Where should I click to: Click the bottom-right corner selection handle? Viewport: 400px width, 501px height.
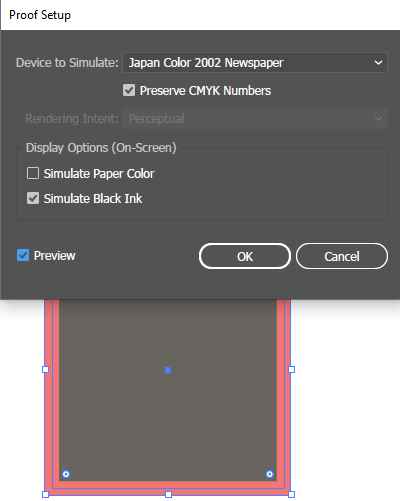coord(291,494)
